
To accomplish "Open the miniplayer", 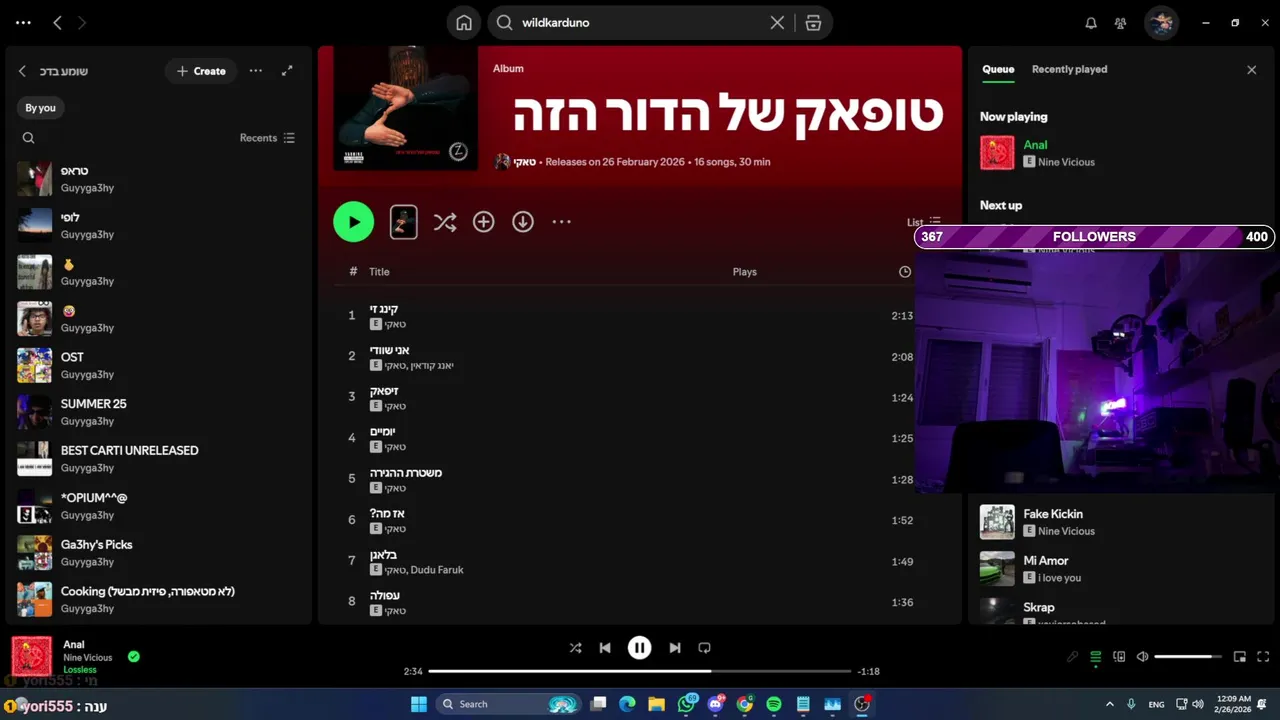I will [1240, 657].
